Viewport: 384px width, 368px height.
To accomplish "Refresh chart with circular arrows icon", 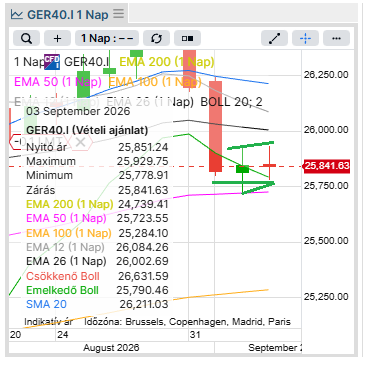I will (156, 38).
